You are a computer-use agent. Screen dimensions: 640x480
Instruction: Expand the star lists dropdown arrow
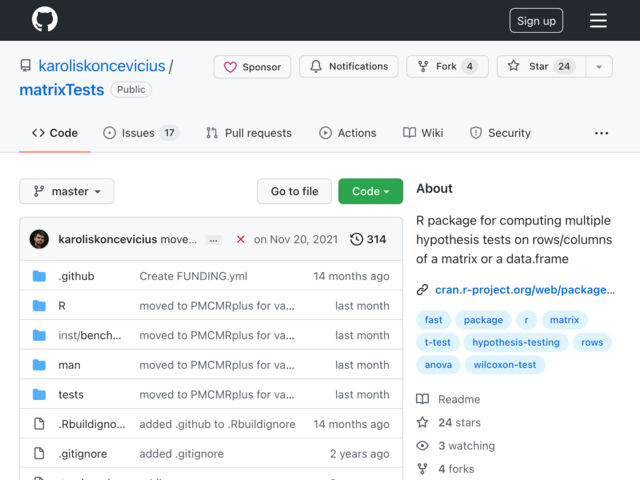coord(599,67)
